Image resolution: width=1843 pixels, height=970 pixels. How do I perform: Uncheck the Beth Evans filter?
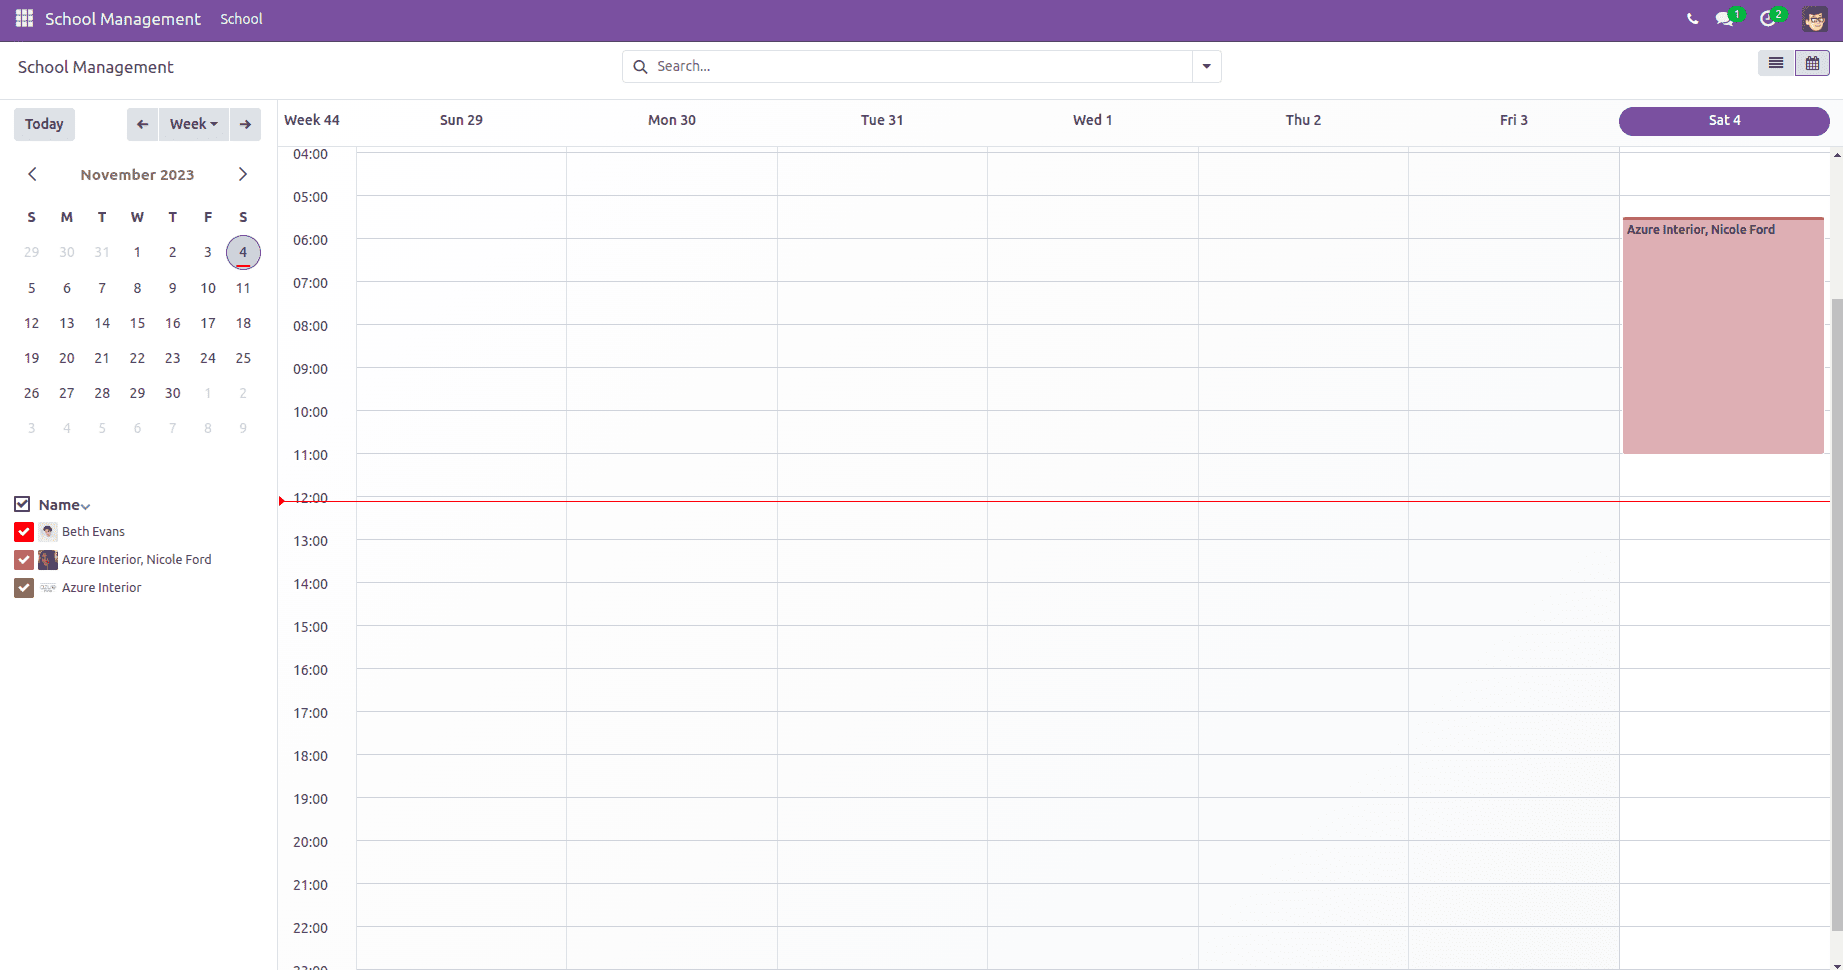point(24,532)
